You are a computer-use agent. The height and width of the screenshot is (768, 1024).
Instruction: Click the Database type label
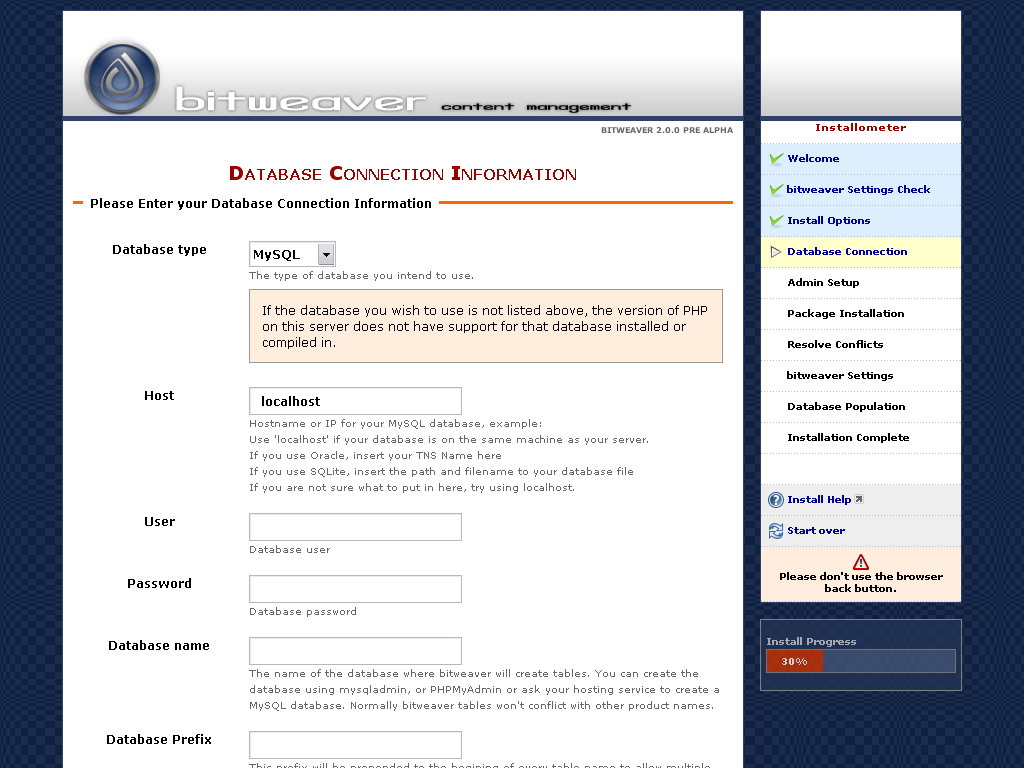tap(159, 250)
